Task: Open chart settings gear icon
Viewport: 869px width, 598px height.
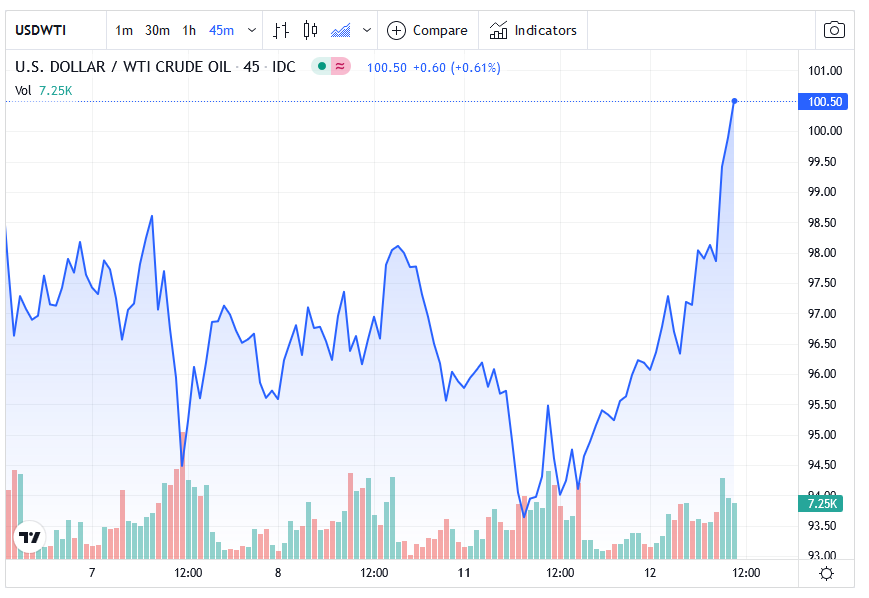Action: pos(826,574)
